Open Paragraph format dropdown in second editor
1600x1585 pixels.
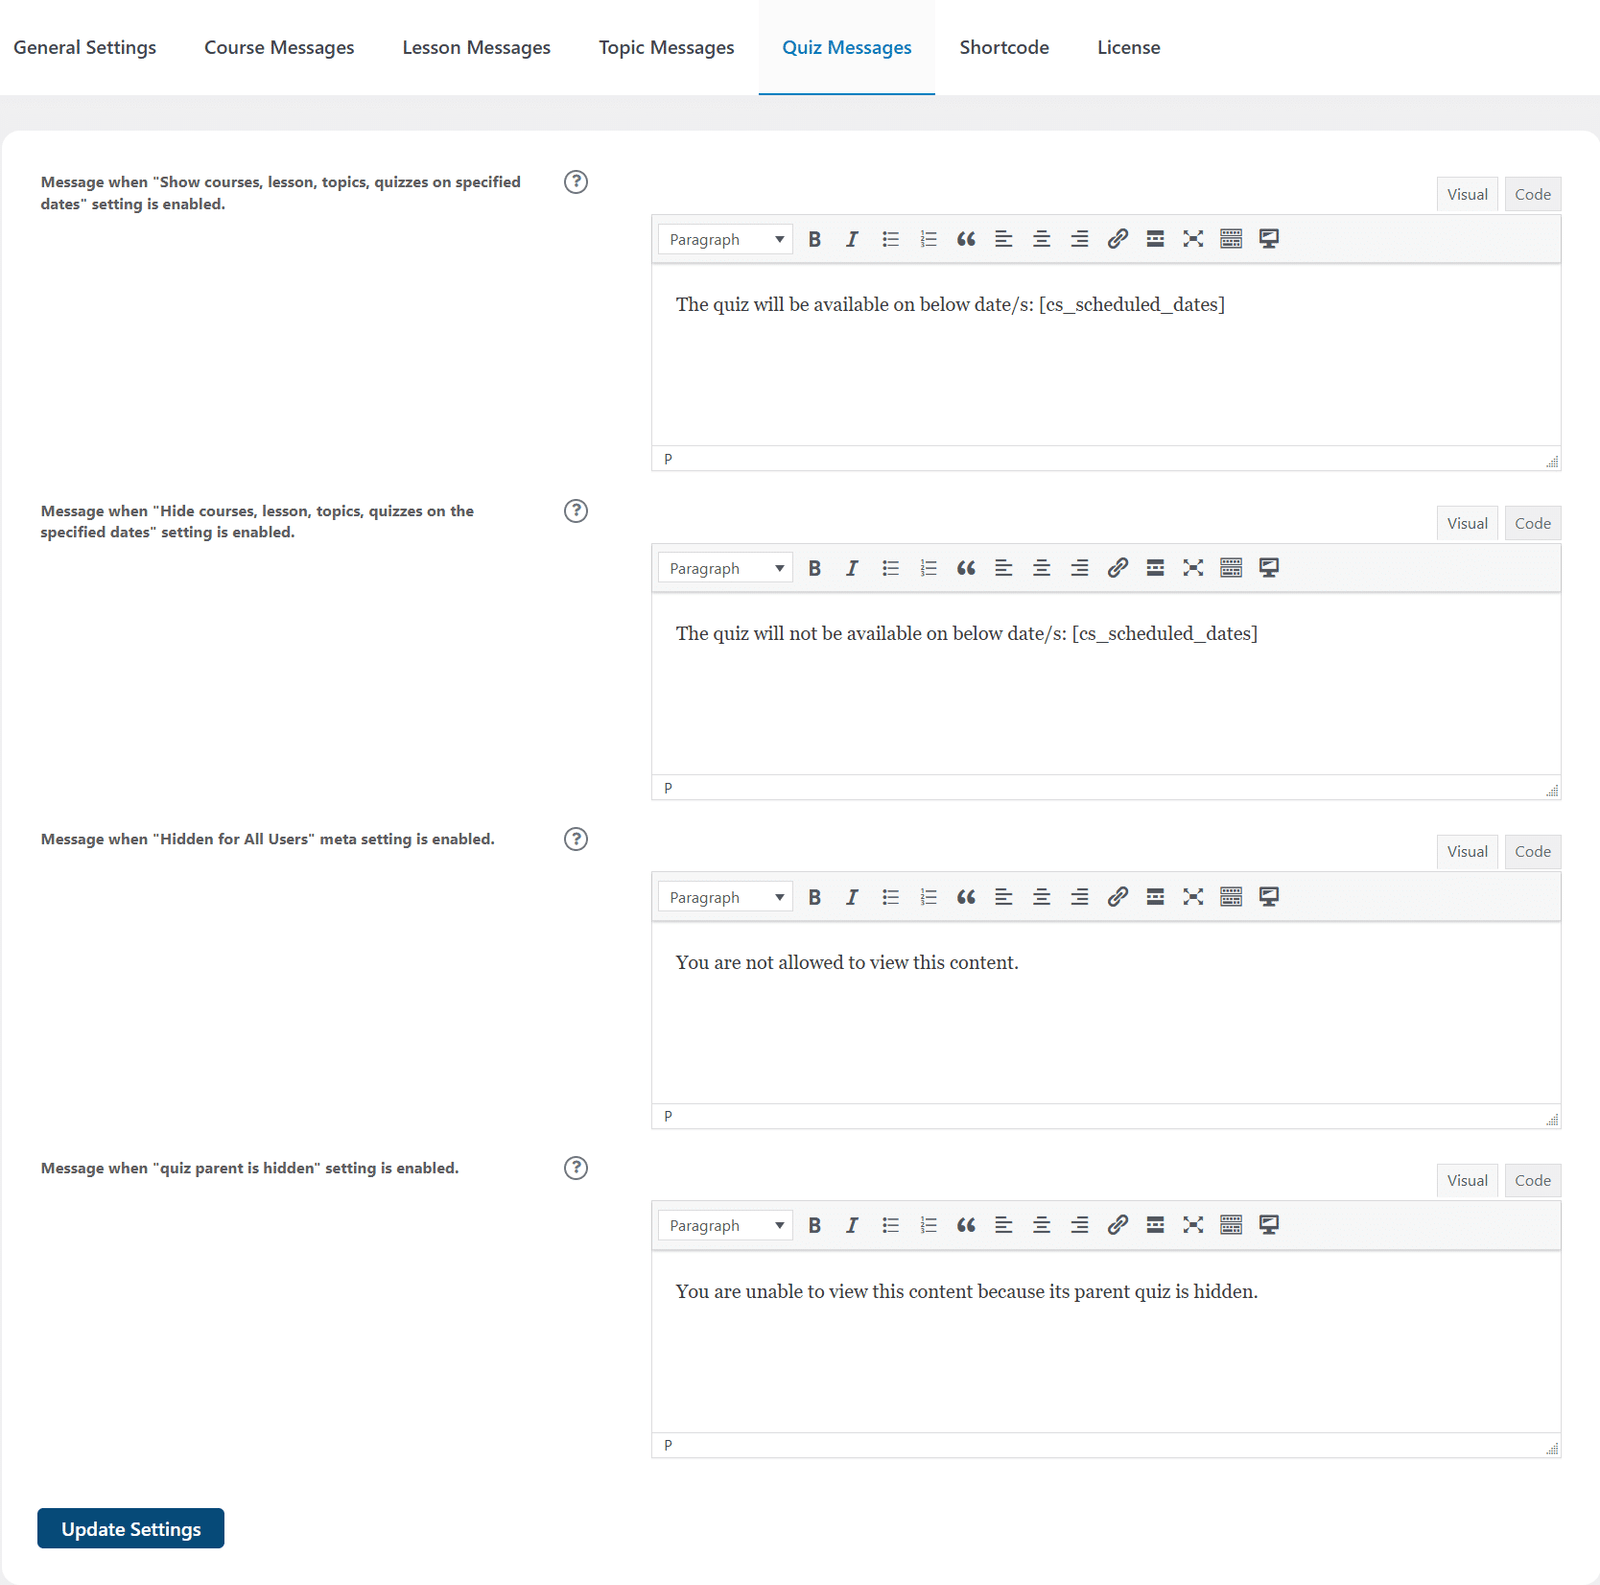pyautogui.click(x=725, y=568)
